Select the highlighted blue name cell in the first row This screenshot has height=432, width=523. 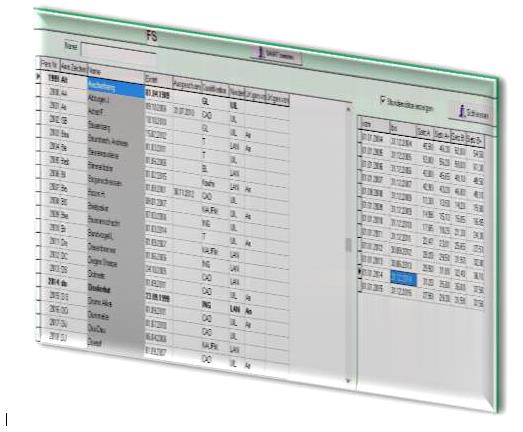116,88
